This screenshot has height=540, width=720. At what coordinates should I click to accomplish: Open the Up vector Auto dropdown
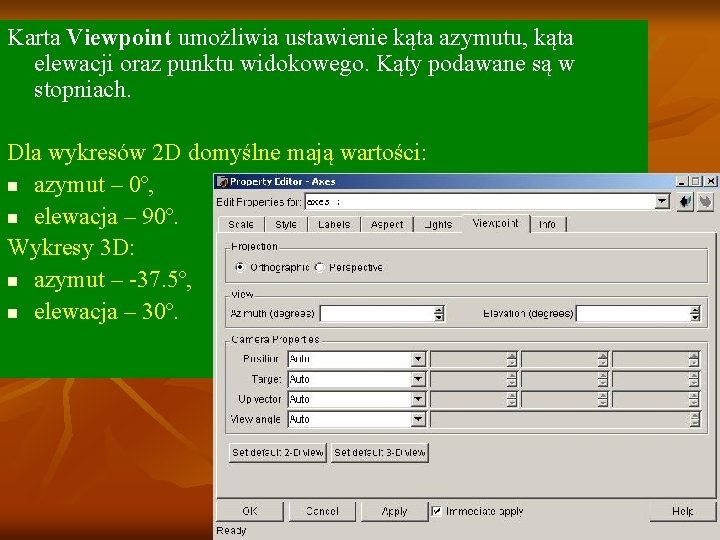(x=418, y=399)
